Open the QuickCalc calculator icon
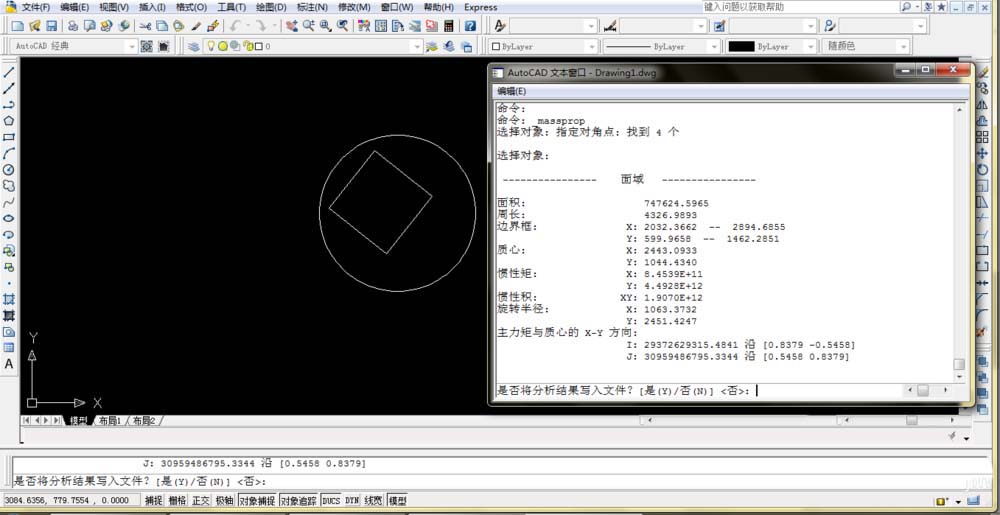1000x515 pixels. [x=449, y=26]
